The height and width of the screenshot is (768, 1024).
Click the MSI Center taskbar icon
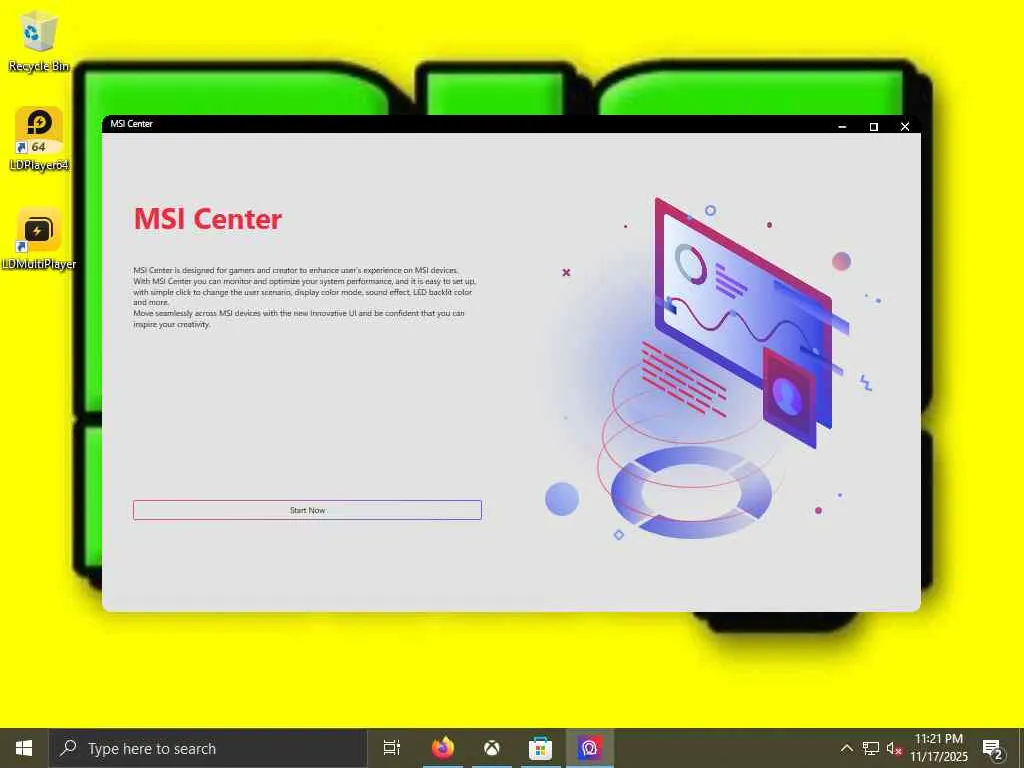[x=590, y=748]
